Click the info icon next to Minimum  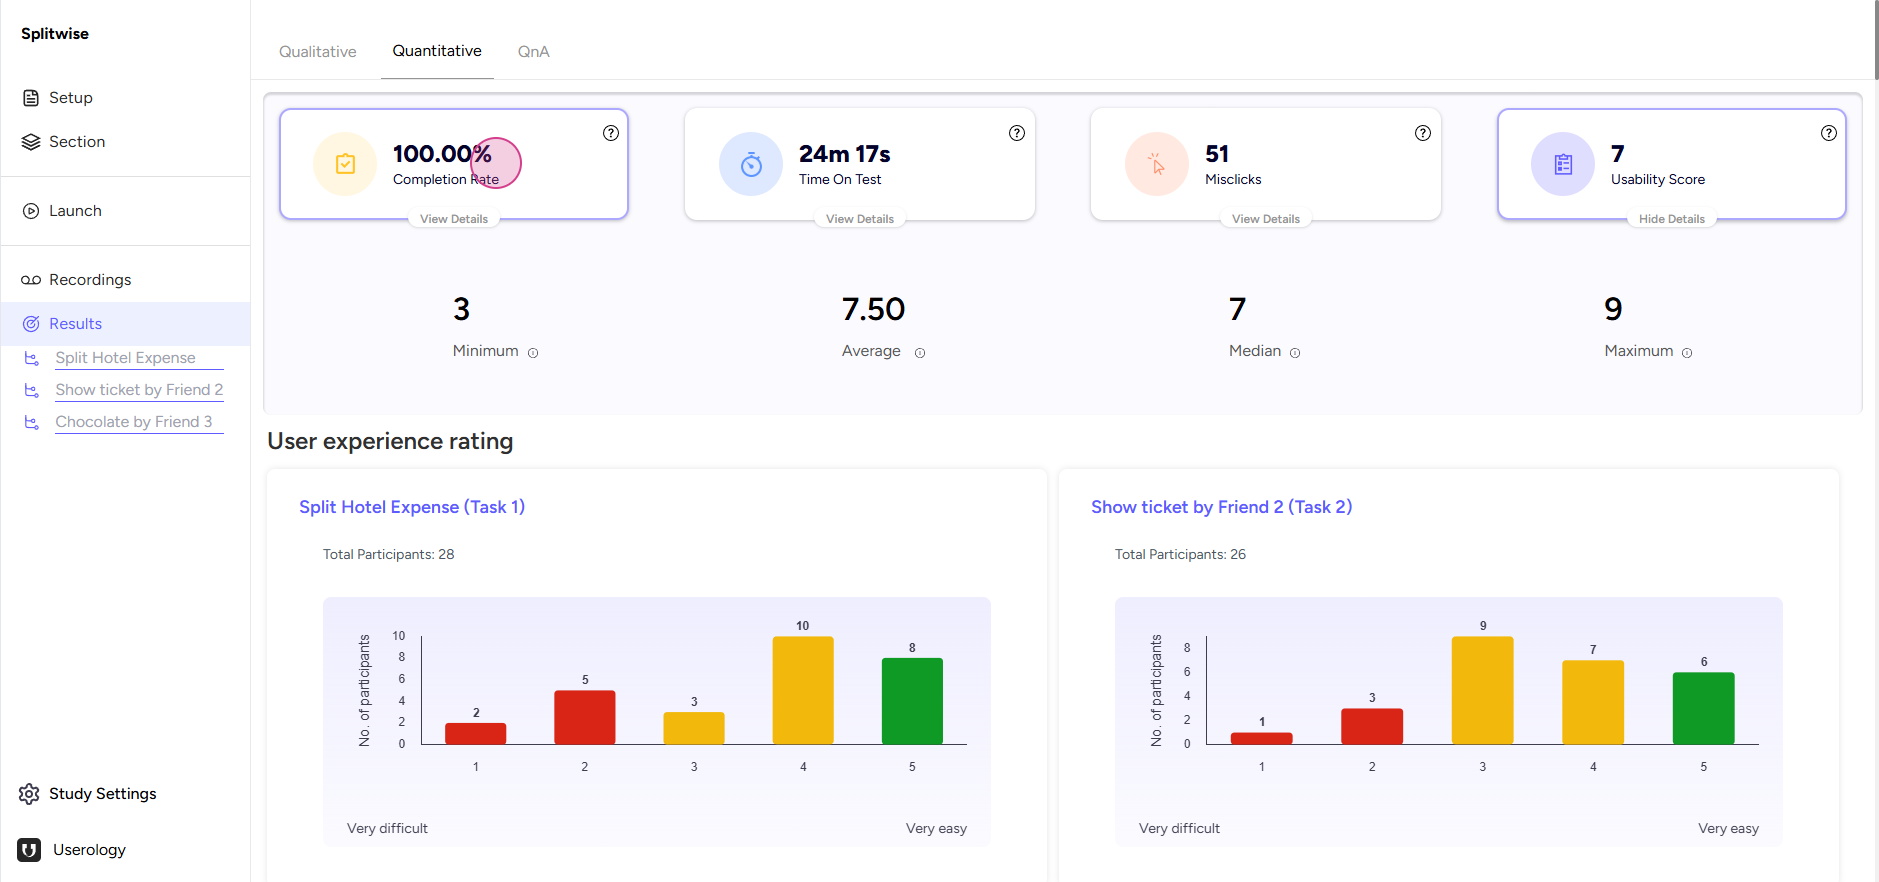coord(533,353)
